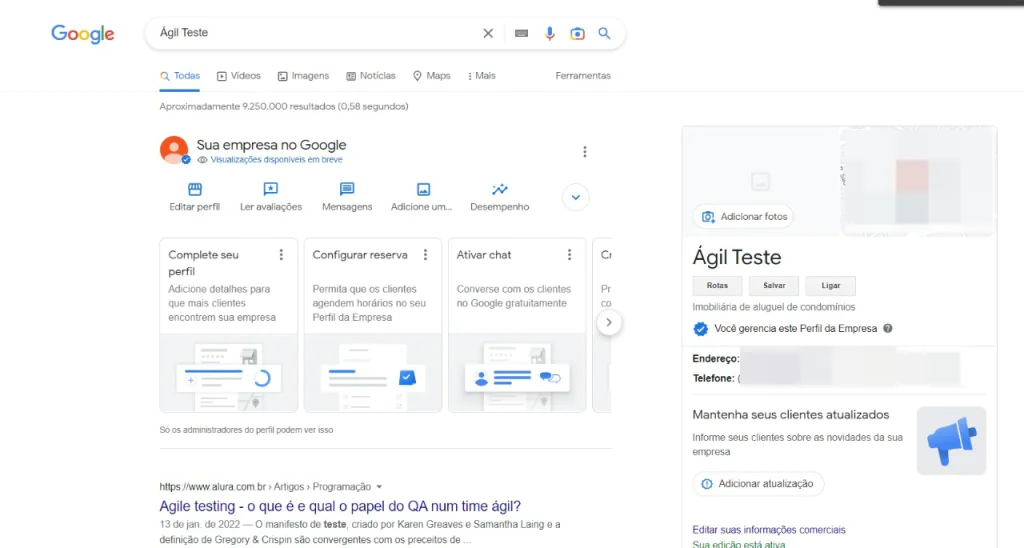Image resolution: width=1024 pixels, height=548 pixels.
Task: Switch to the Imagens tab
Action: click(x=303, y=76)
